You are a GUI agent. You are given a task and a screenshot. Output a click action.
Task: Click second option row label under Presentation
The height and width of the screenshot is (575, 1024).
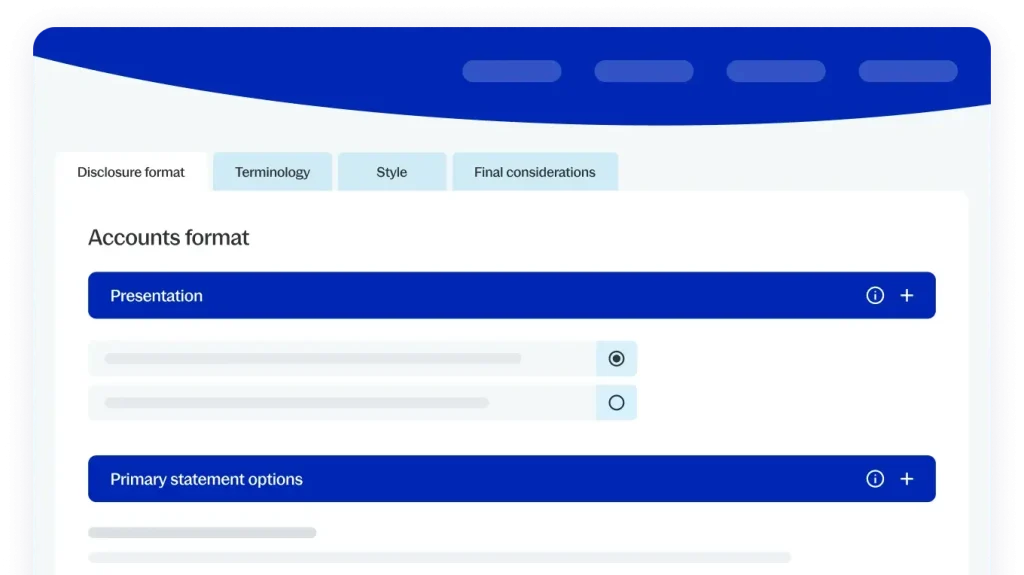point(296,403)
